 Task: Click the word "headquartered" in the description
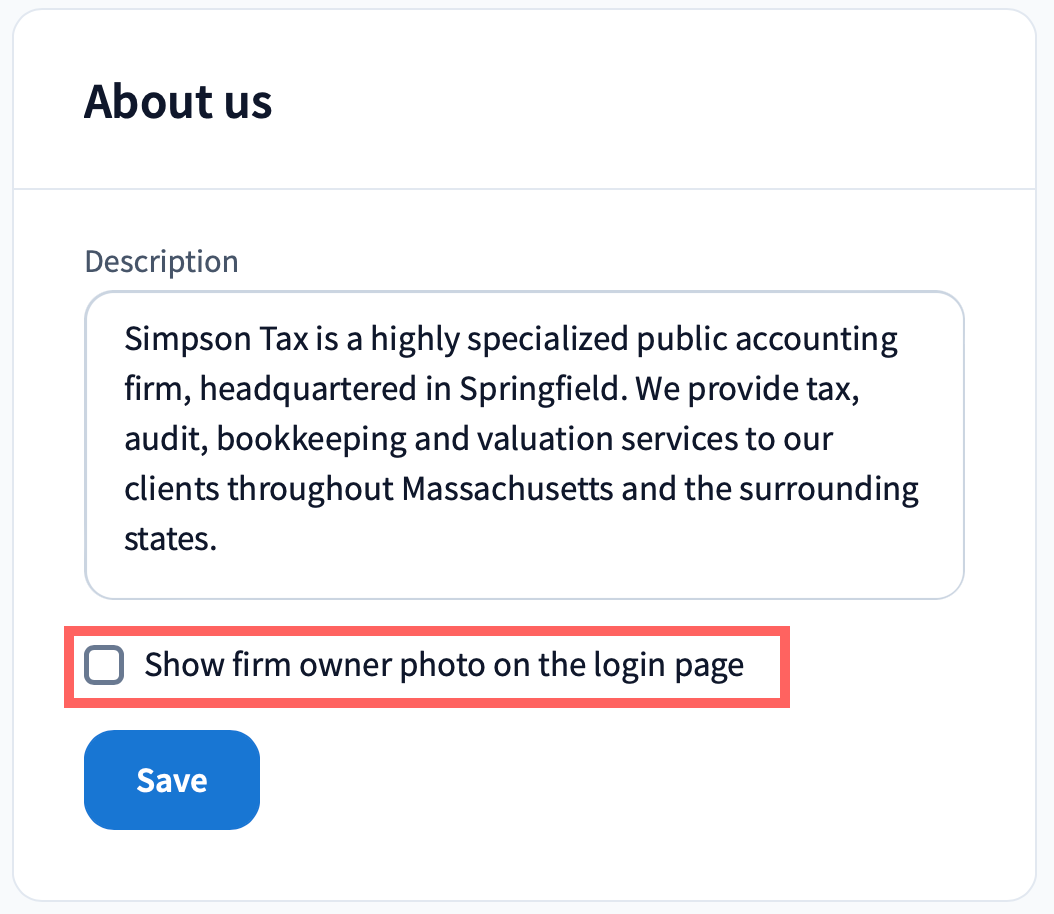(308, 390)
